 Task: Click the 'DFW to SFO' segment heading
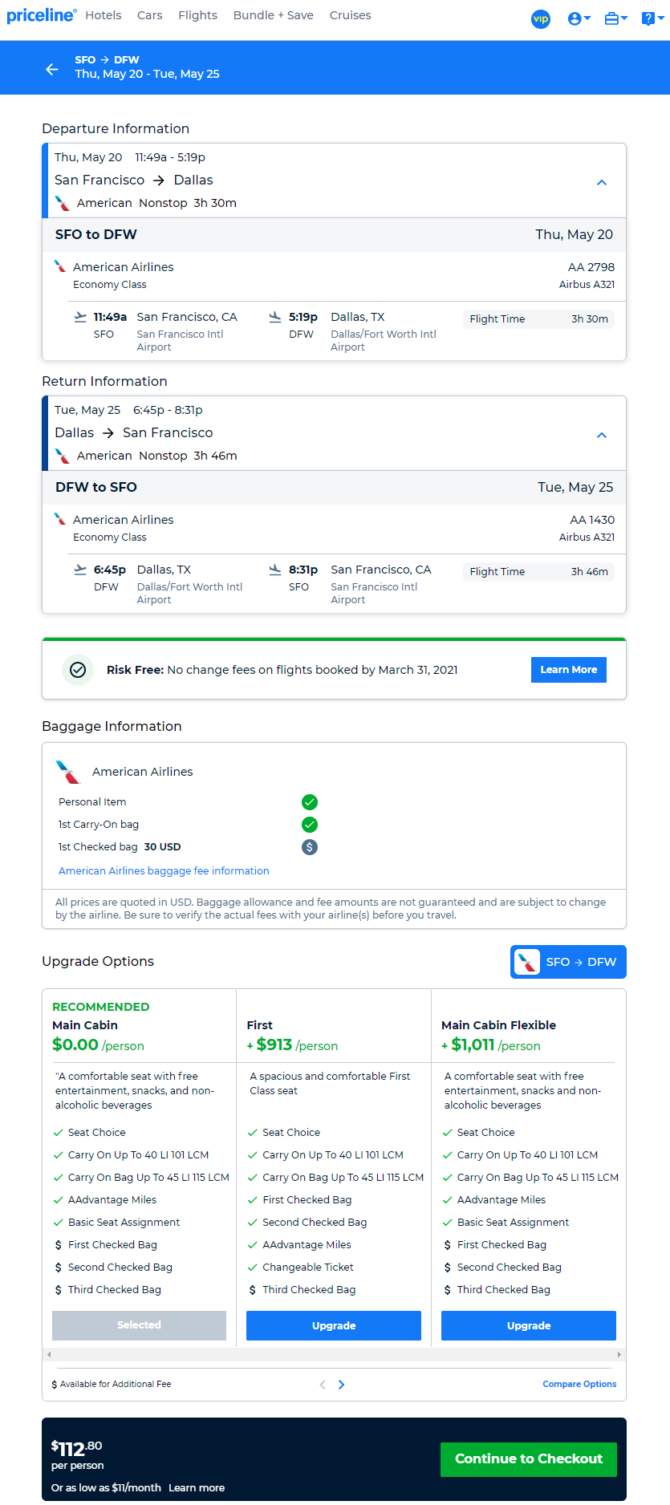(x=96, y=488)
